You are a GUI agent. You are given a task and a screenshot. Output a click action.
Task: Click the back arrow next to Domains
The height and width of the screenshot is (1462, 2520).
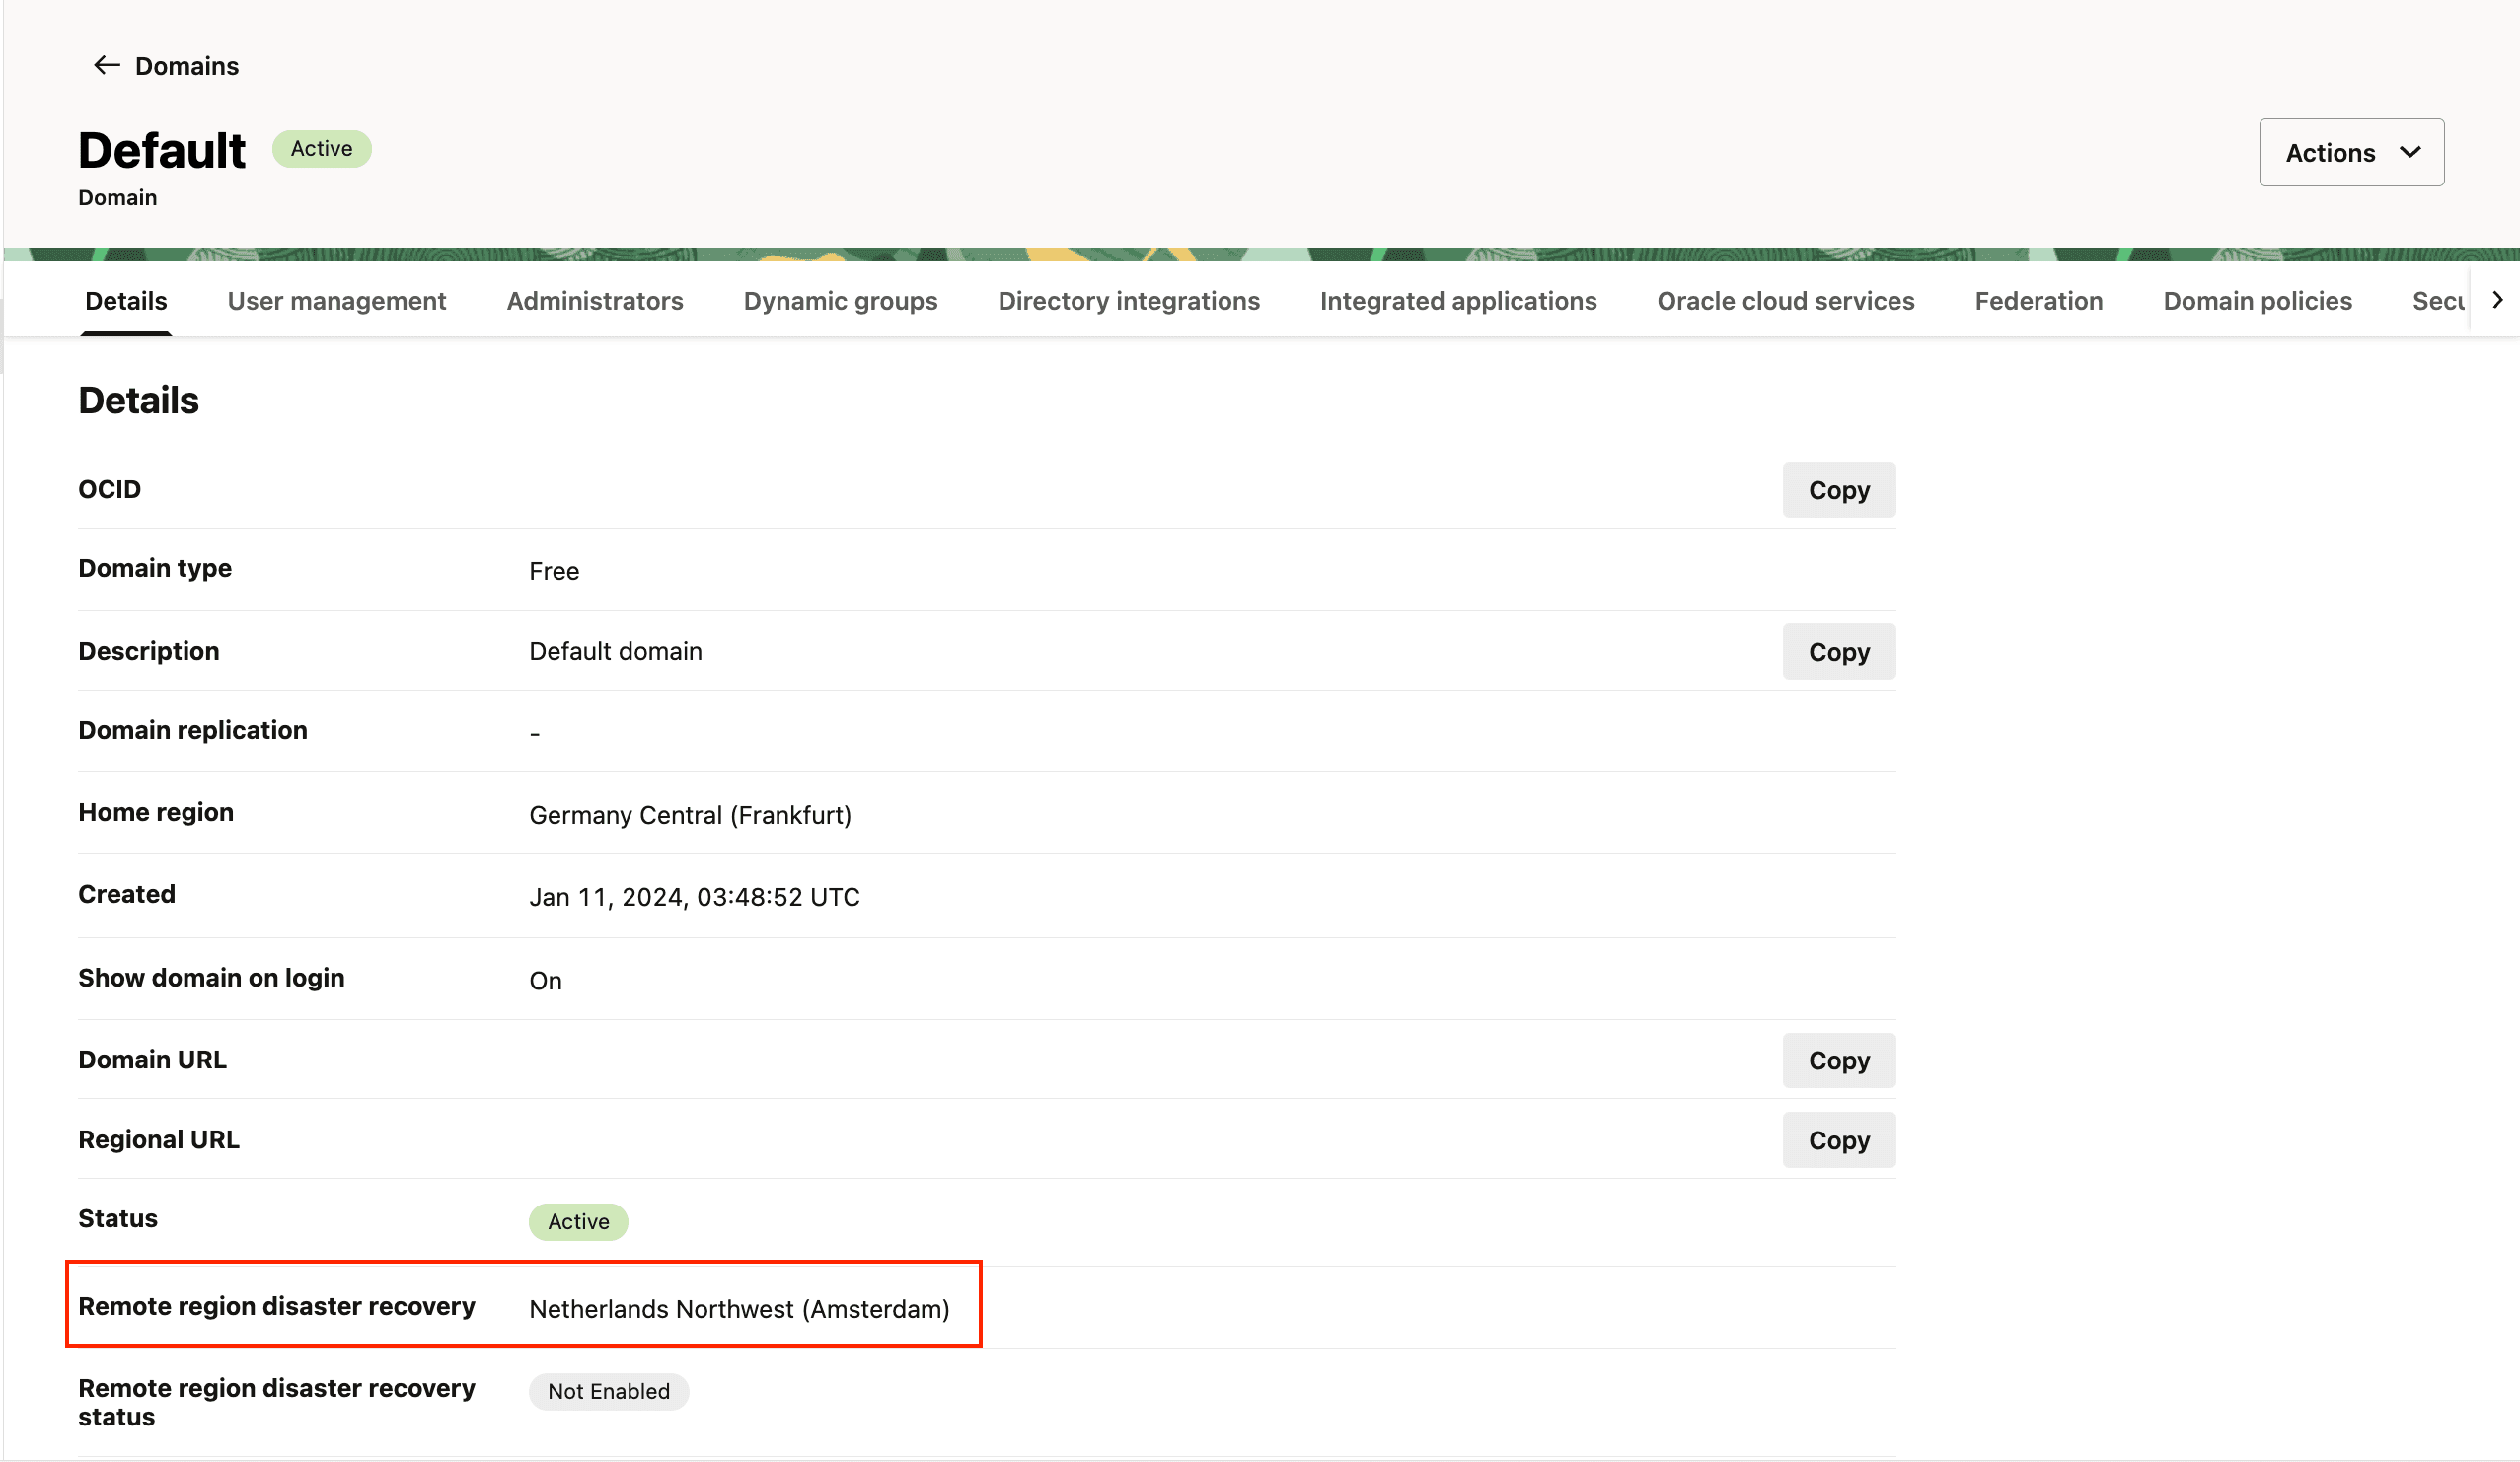pyautogui.click(x=106, y=66)
